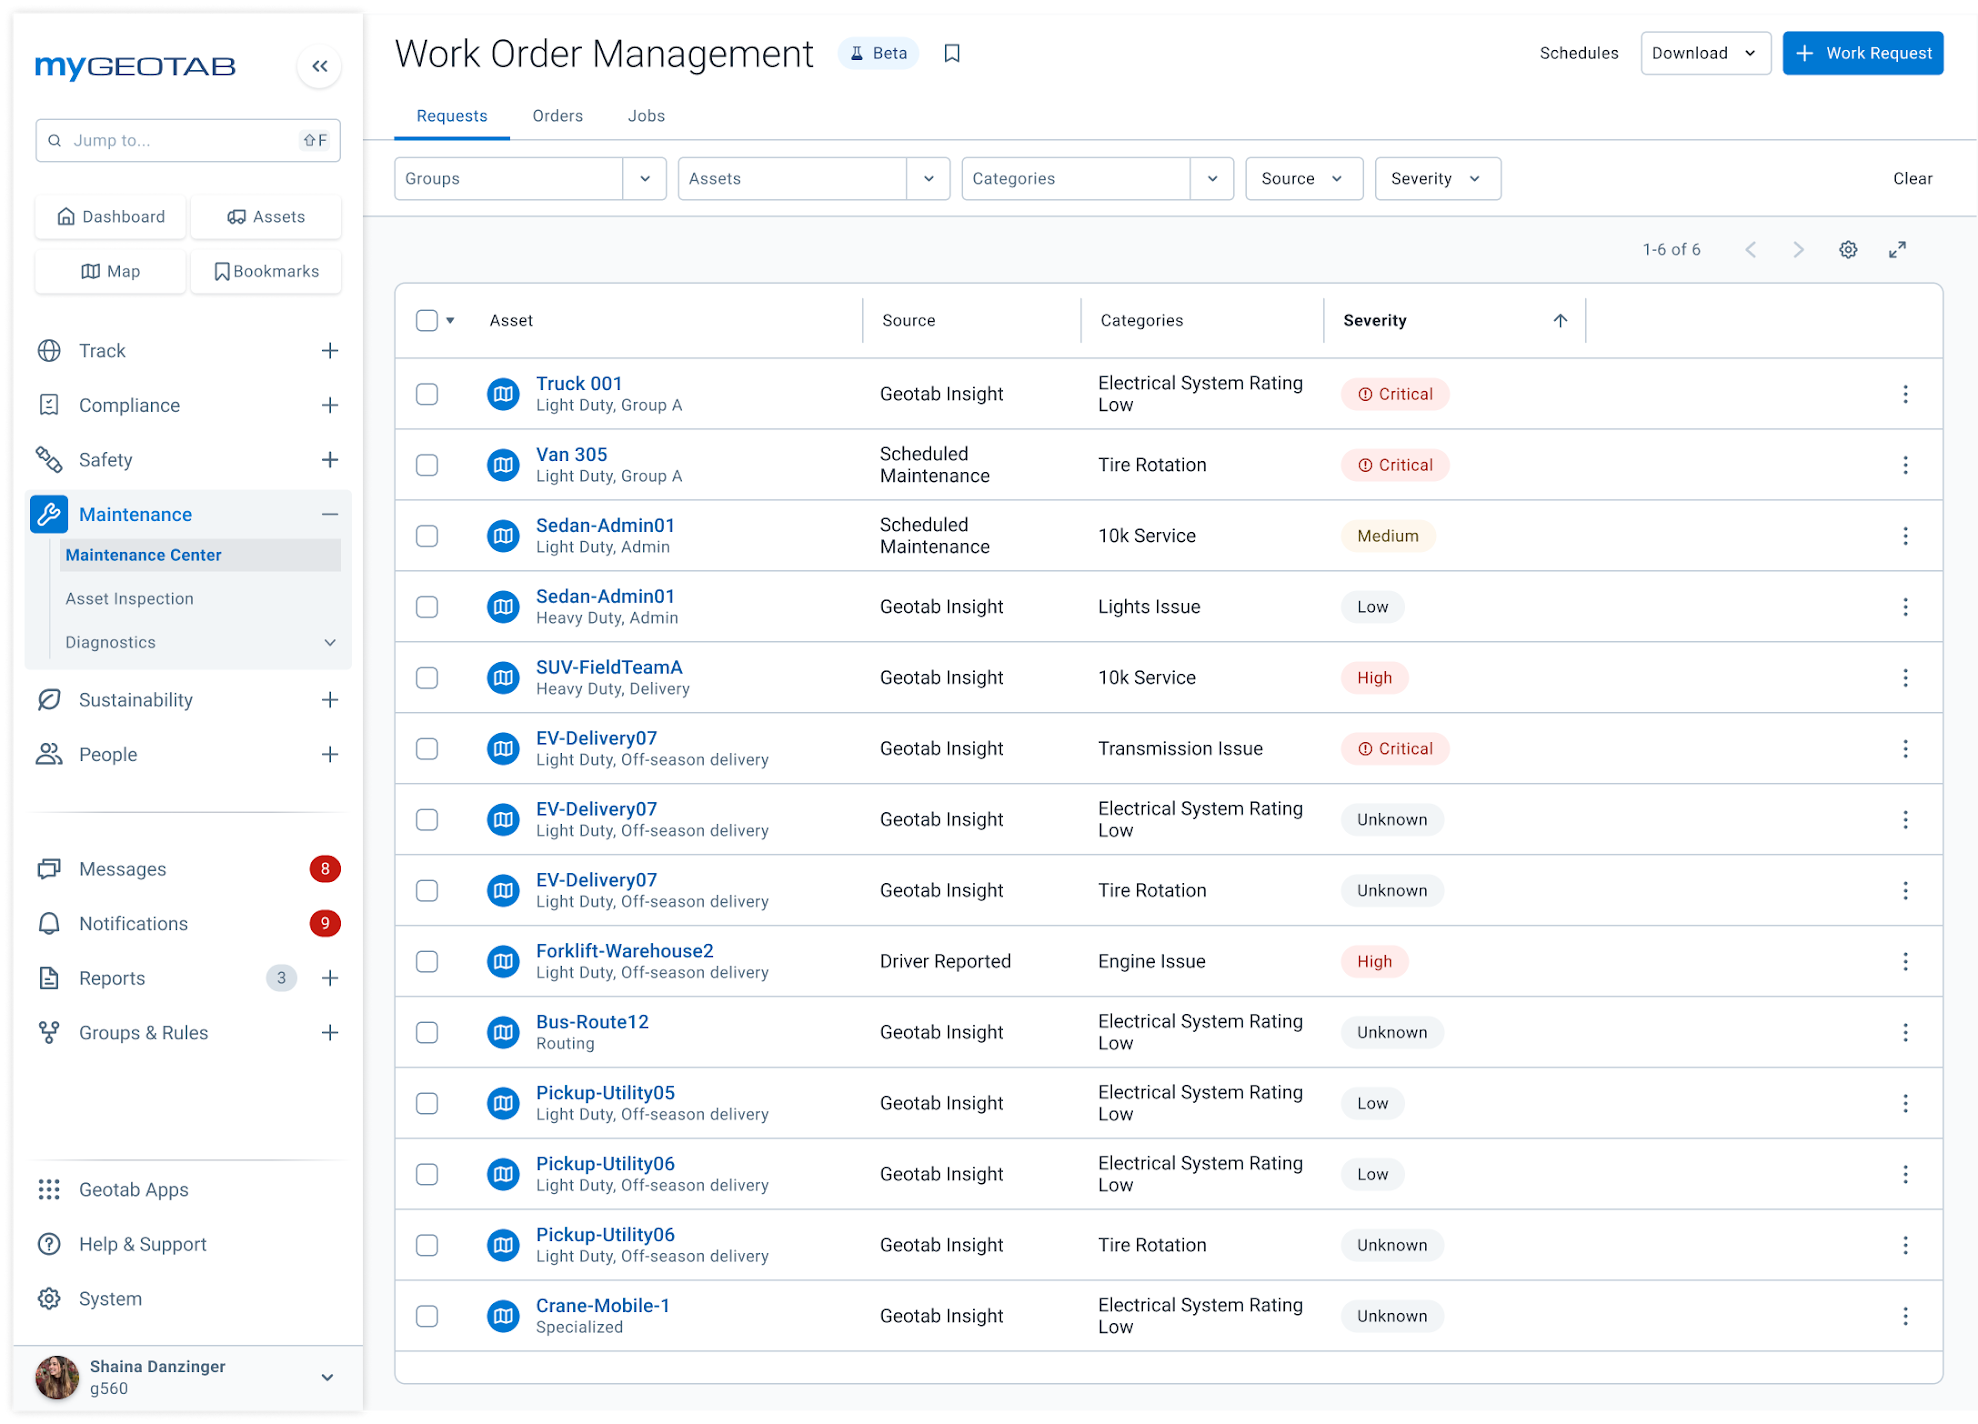Collapse the Maintenance section in the sidebar
The image size is (1978, 1424).
click(x=330, y=514)
